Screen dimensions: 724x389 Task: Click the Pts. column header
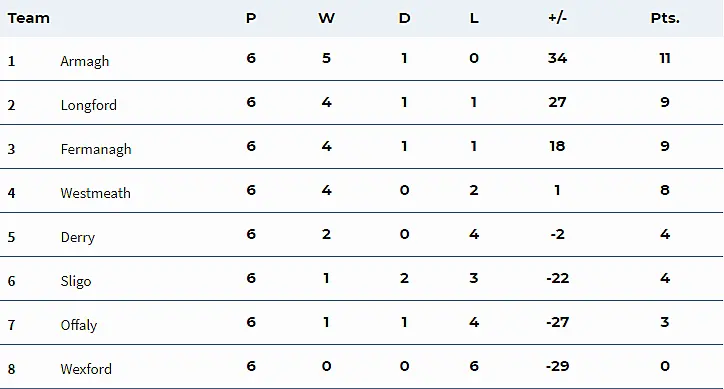pos(665,18)
